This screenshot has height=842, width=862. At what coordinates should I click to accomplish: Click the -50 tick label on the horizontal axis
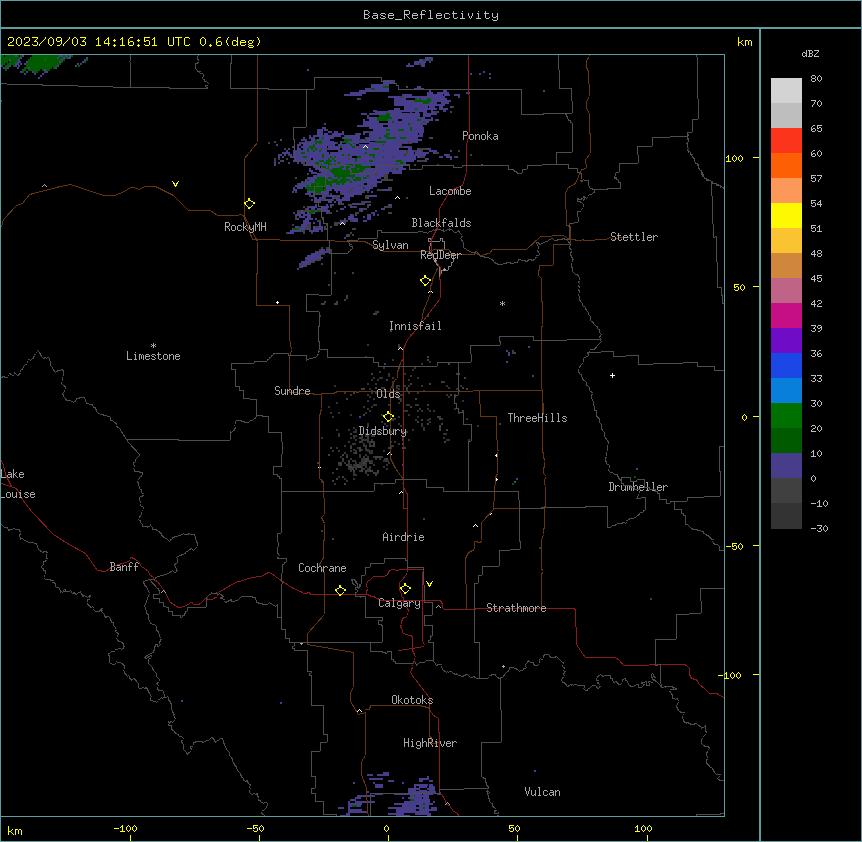255,828
